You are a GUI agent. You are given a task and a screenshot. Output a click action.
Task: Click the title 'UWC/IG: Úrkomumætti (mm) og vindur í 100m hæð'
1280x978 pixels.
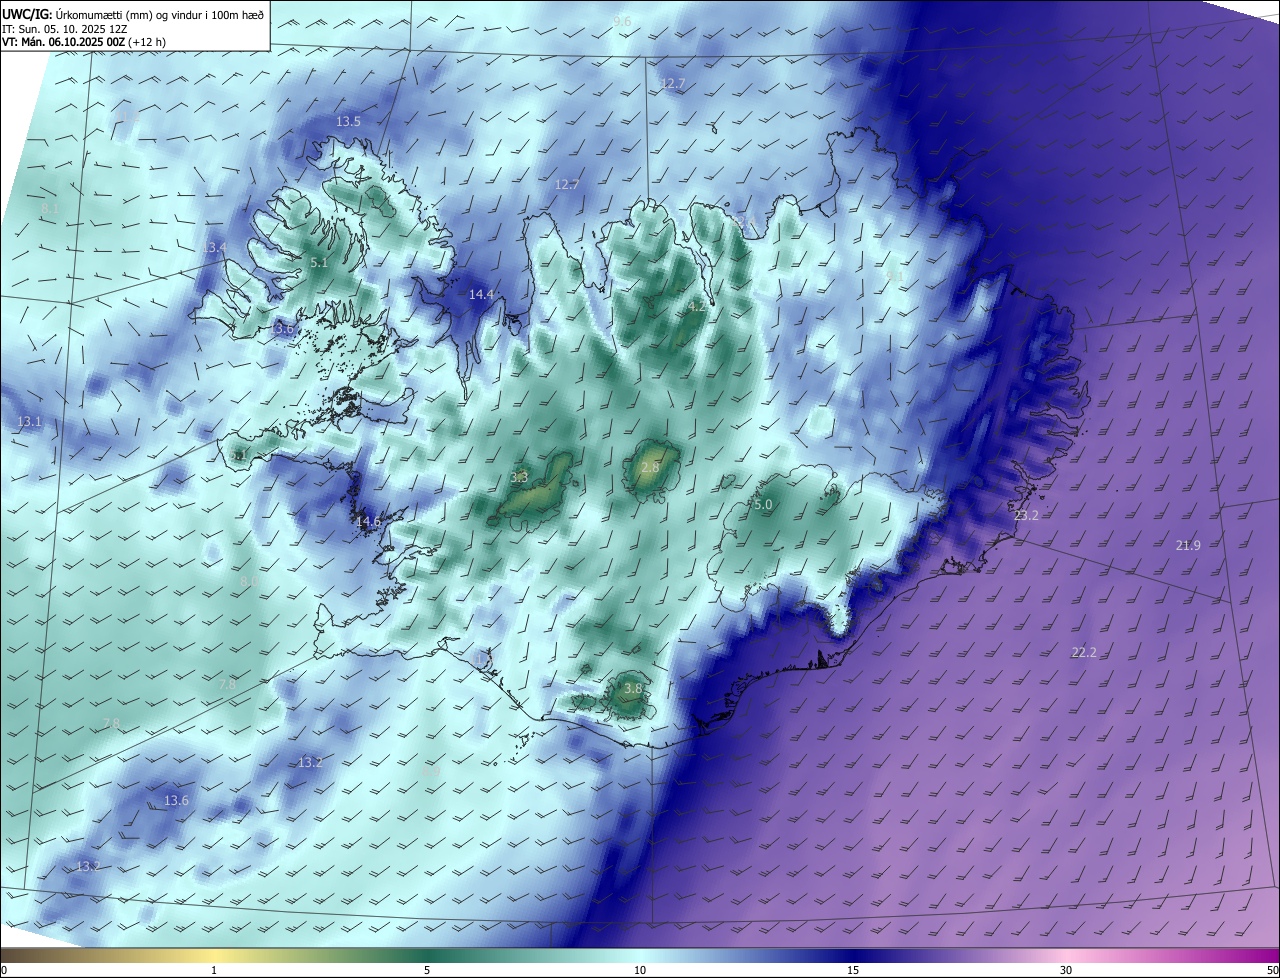tap(133, 14)
